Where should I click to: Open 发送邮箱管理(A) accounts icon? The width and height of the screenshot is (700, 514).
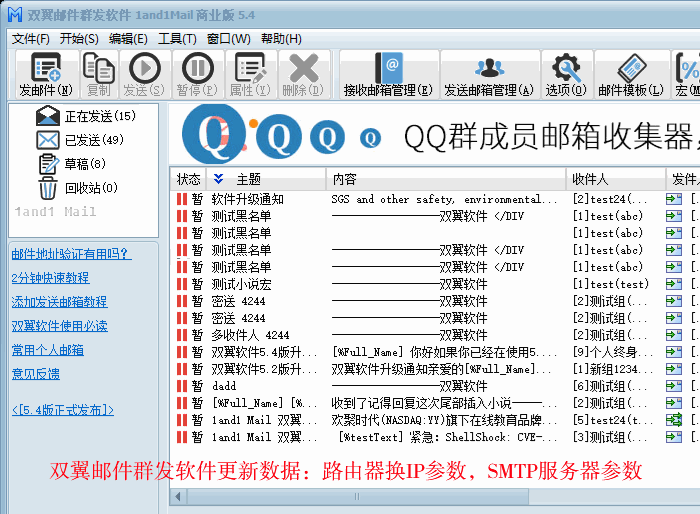(x=490, y=67)
